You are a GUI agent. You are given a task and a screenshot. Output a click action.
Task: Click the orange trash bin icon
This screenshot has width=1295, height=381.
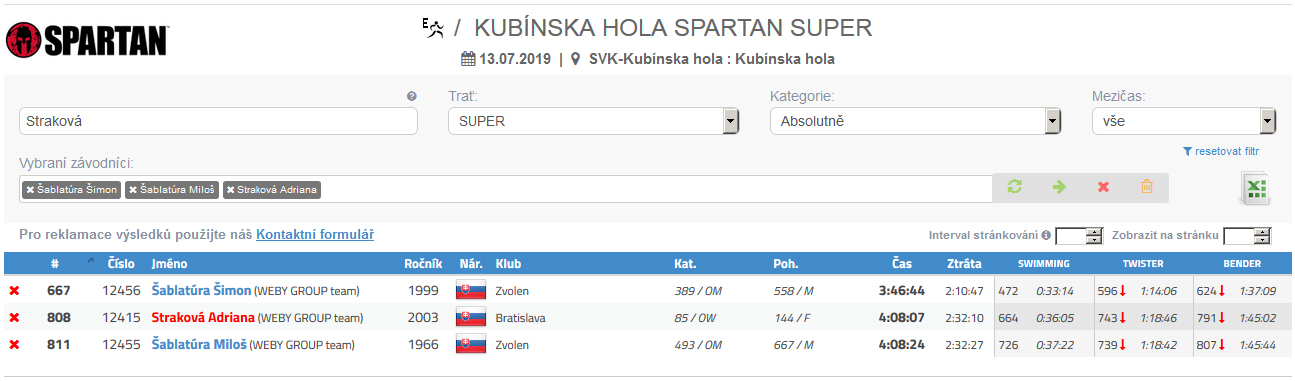coord(1147,187)
